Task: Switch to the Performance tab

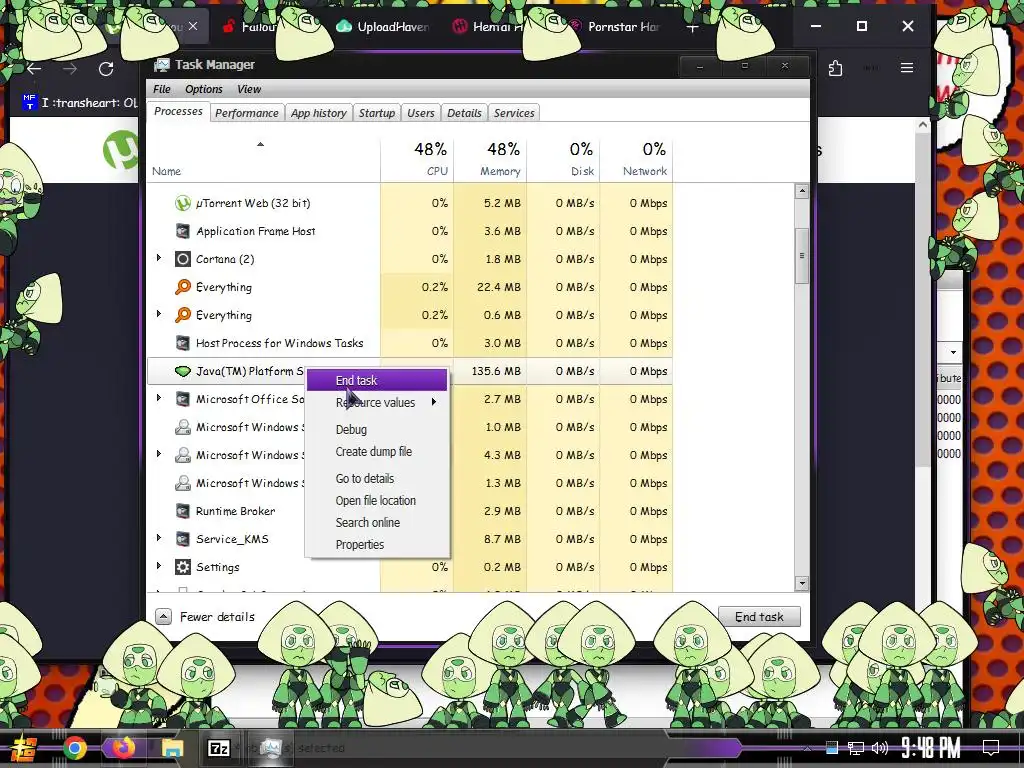Action: point(247,113)
